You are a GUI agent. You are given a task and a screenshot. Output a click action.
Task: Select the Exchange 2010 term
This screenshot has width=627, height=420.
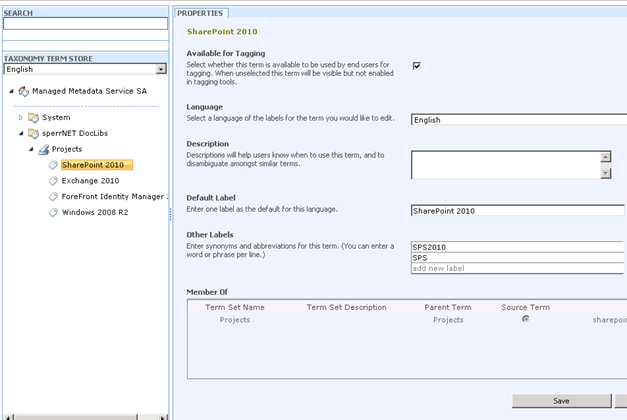90,181
